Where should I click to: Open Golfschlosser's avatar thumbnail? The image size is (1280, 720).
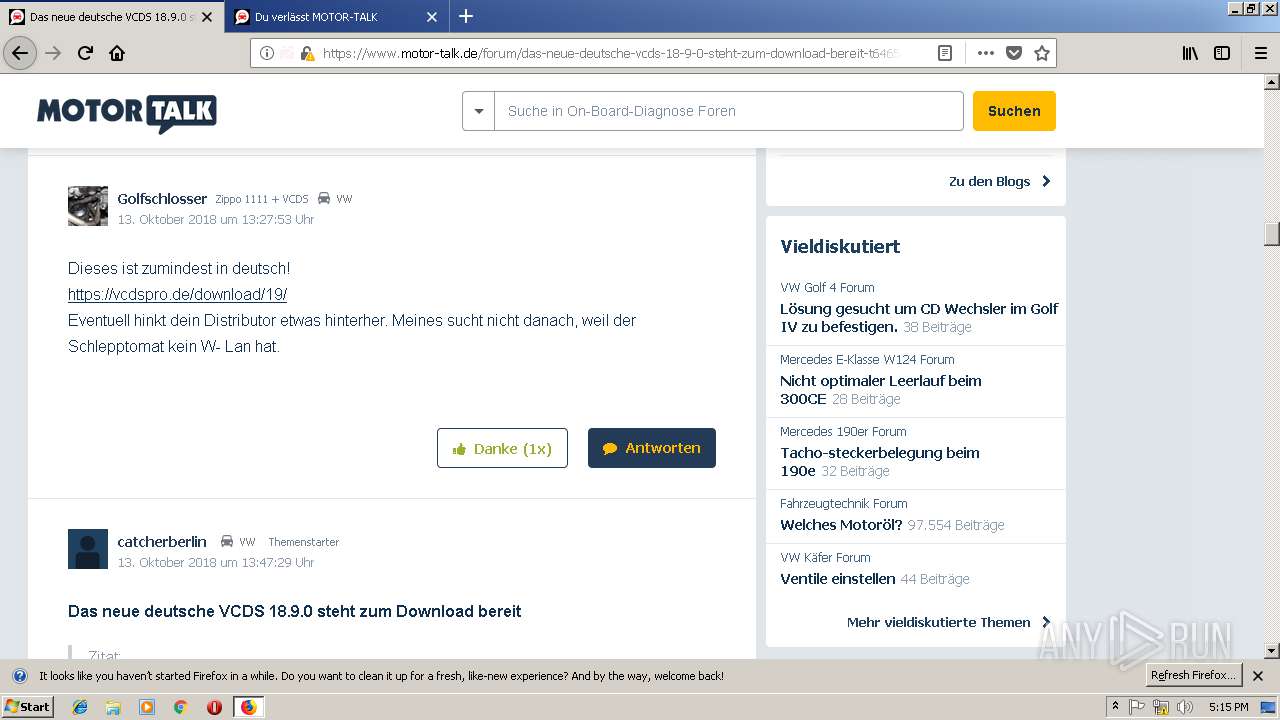[x=88, y=206]
